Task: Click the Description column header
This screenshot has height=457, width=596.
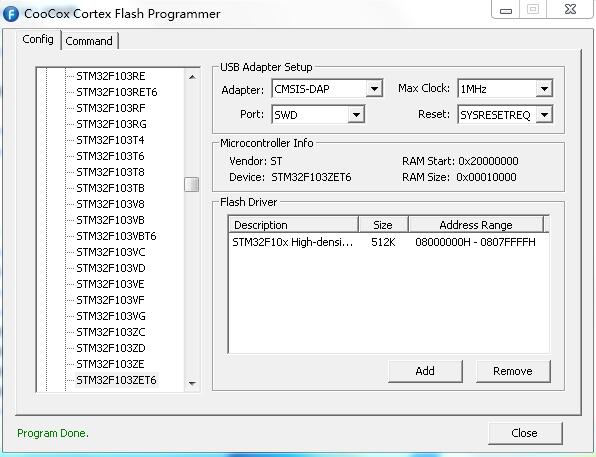Action: [x=293, y=225]
